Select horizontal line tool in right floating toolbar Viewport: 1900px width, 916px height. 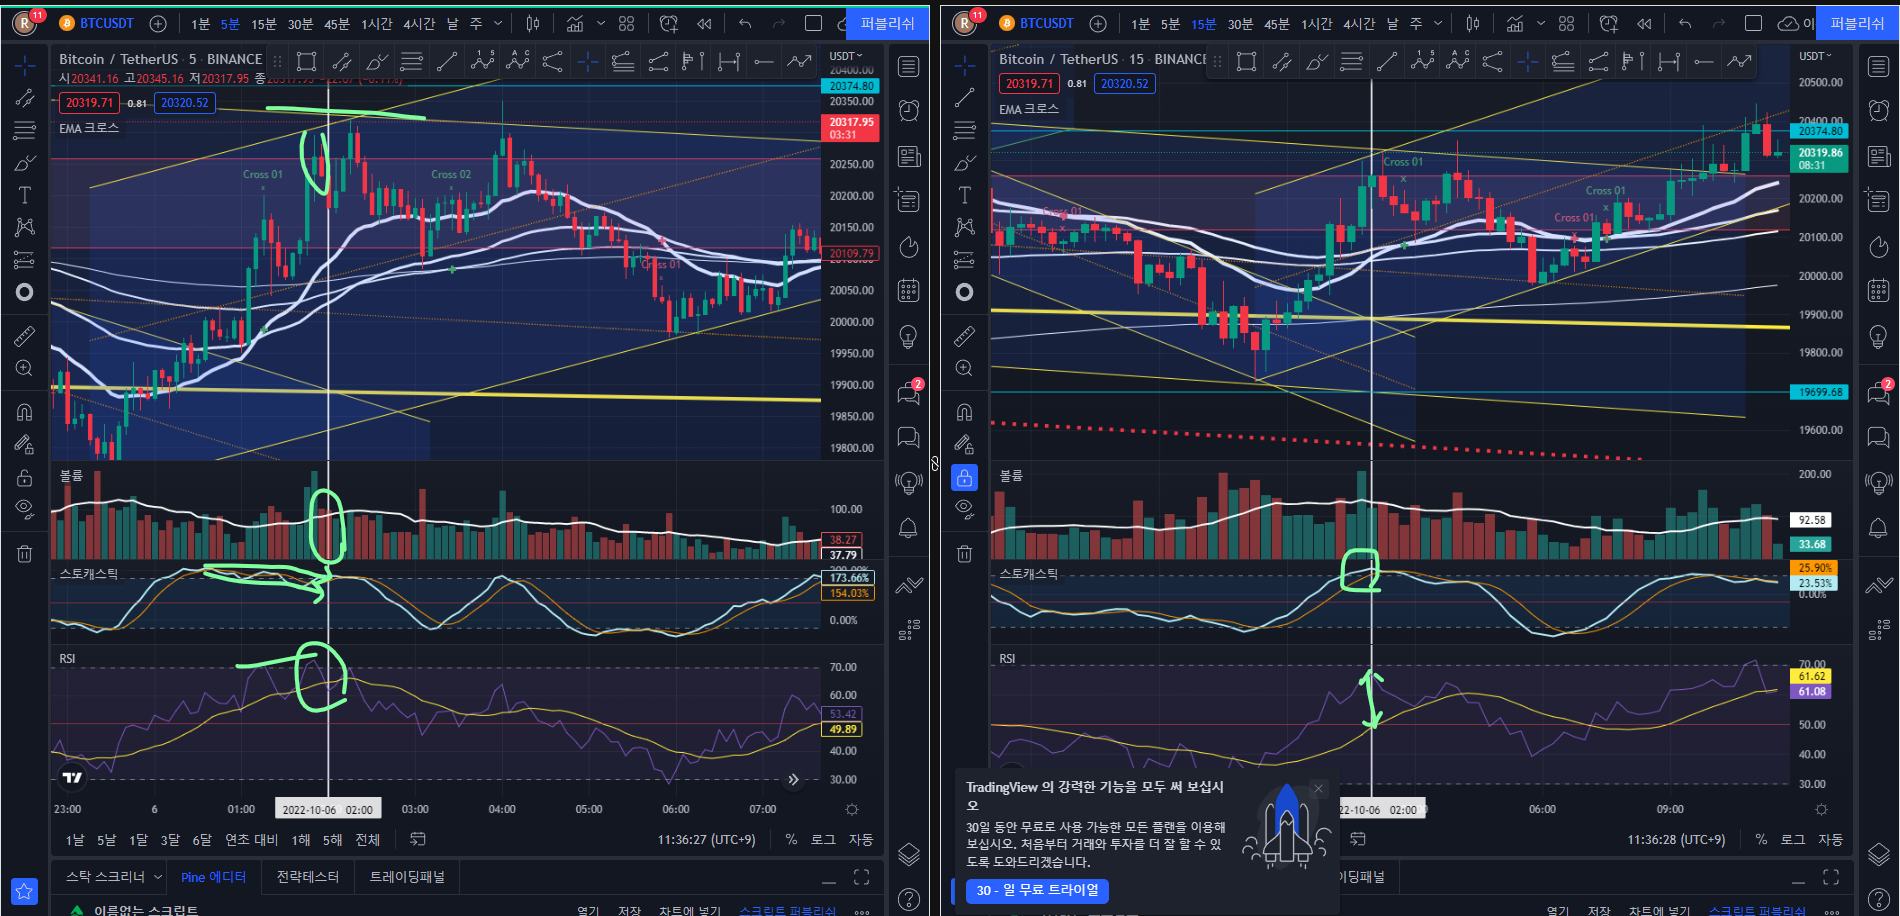pos(1703,62)
